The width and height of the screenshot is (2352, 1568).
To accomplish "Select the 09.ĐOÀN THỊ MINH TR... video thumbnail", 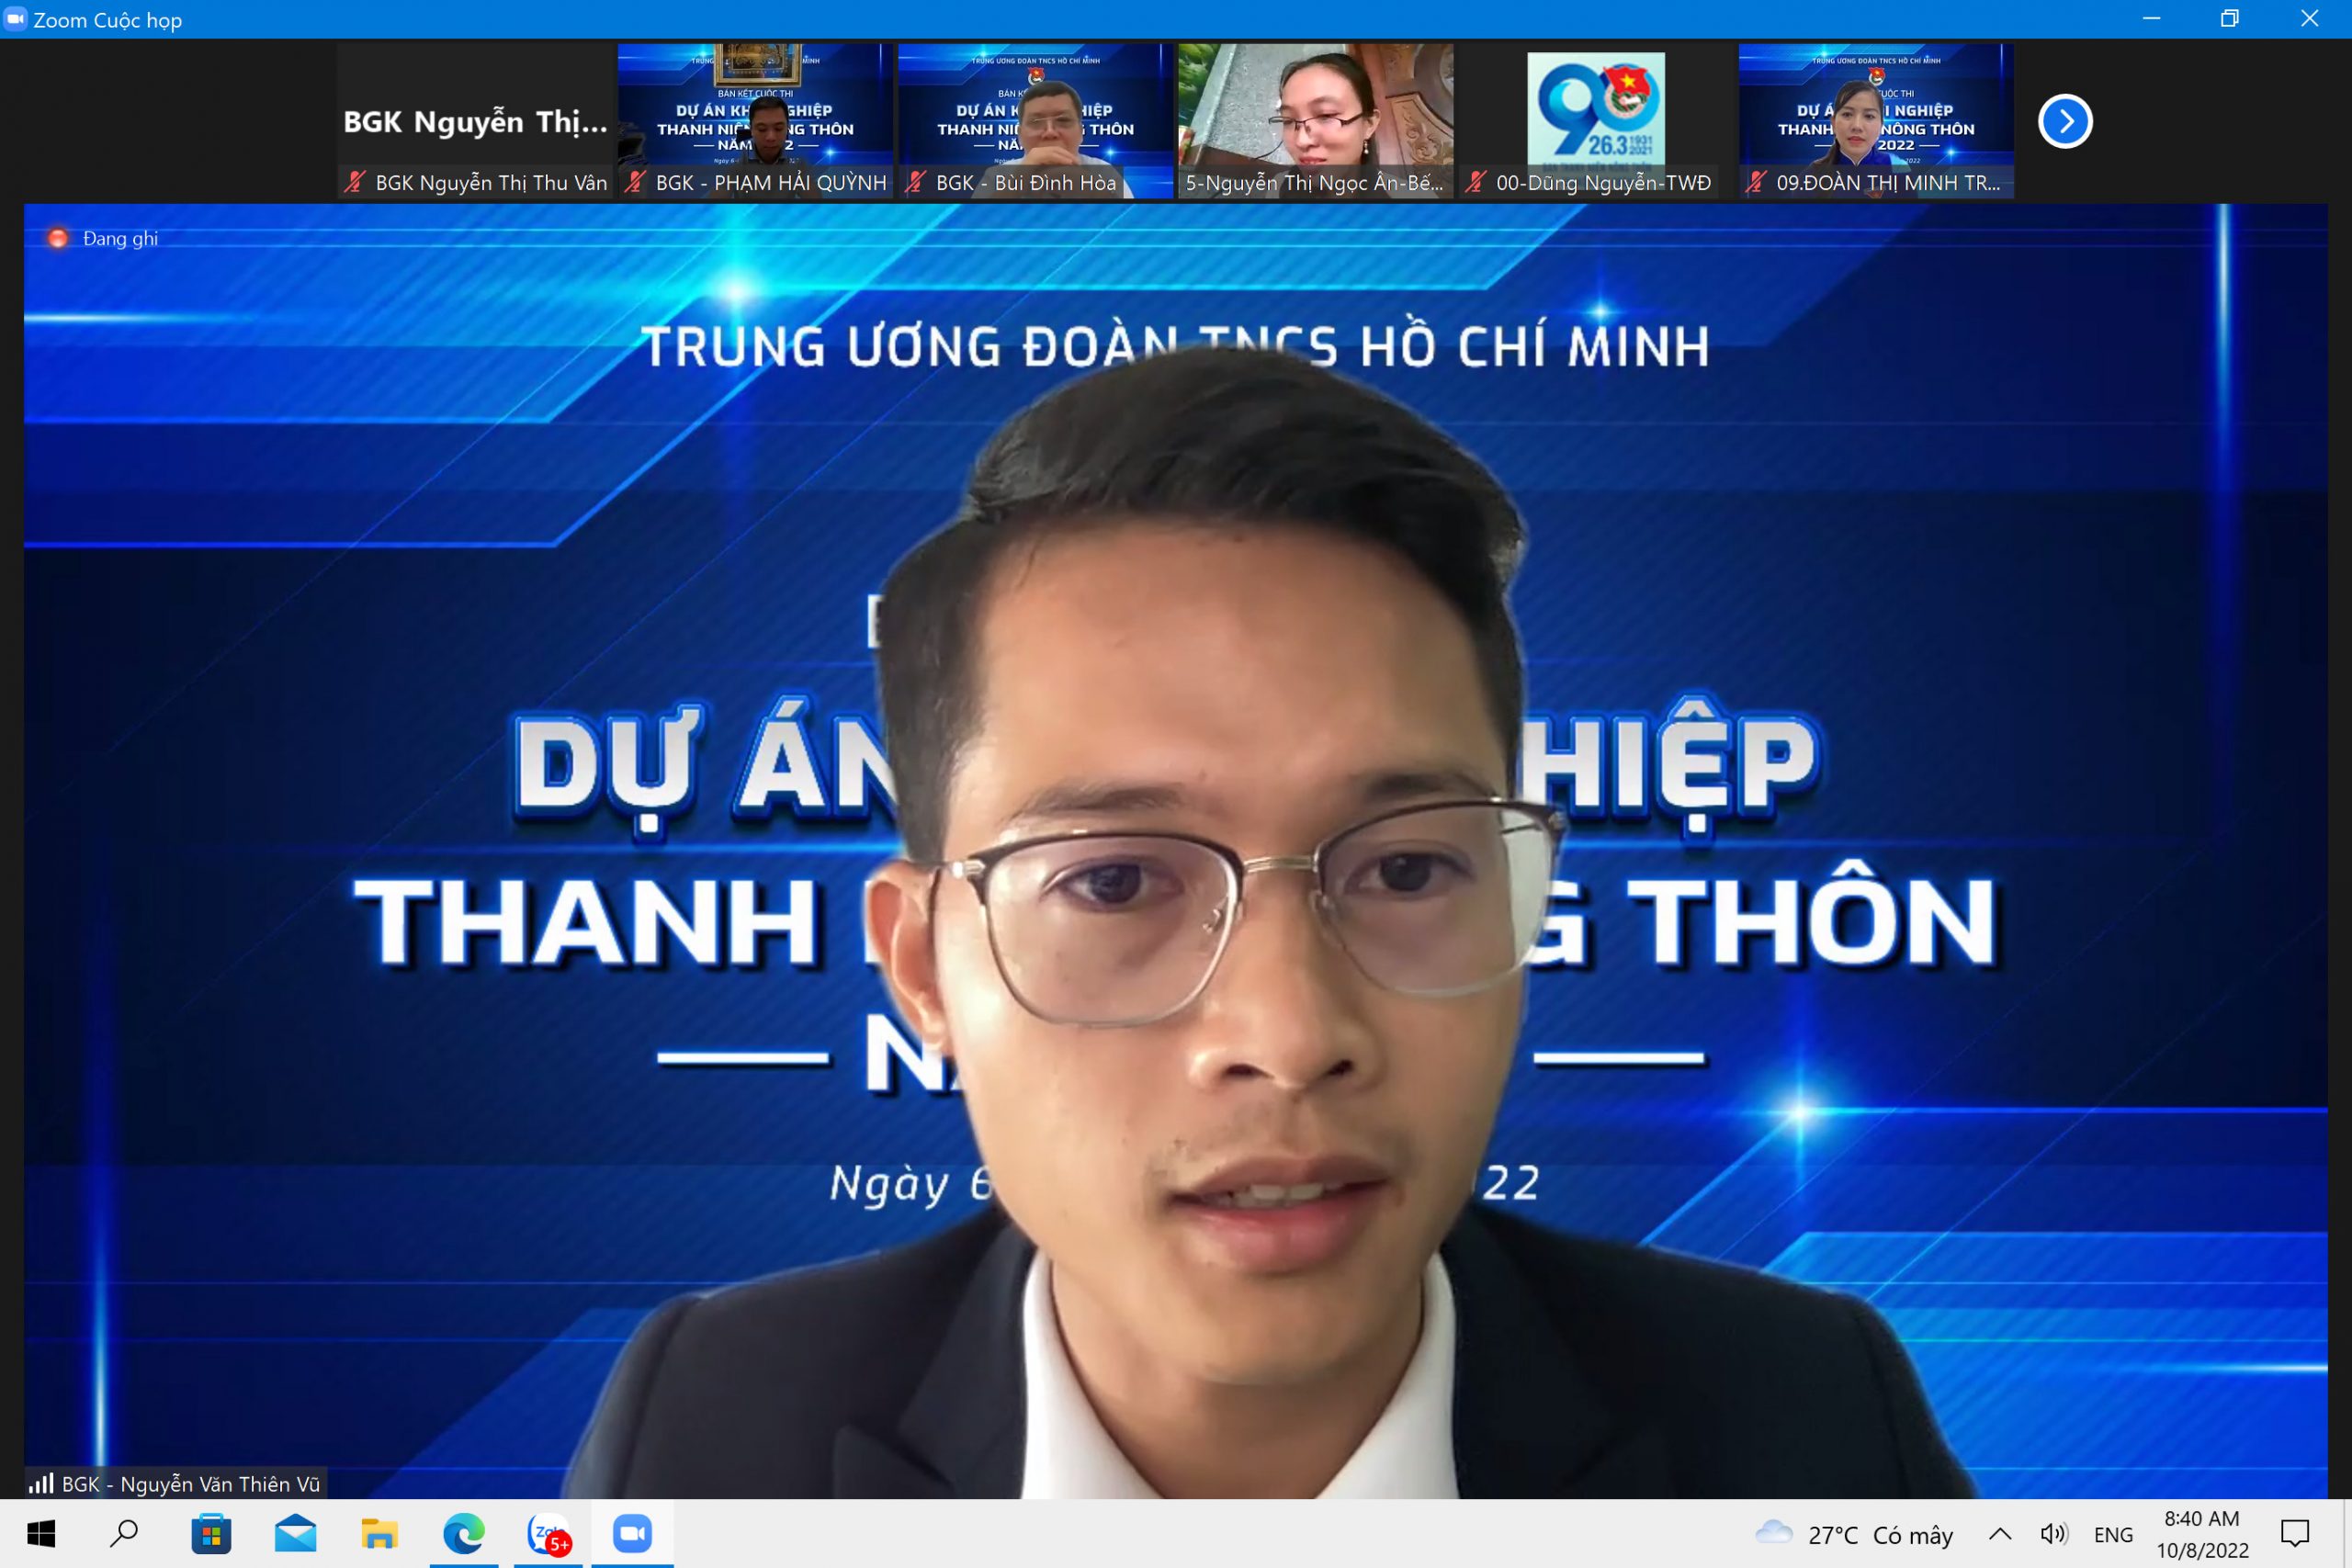I will point(1876,121).
